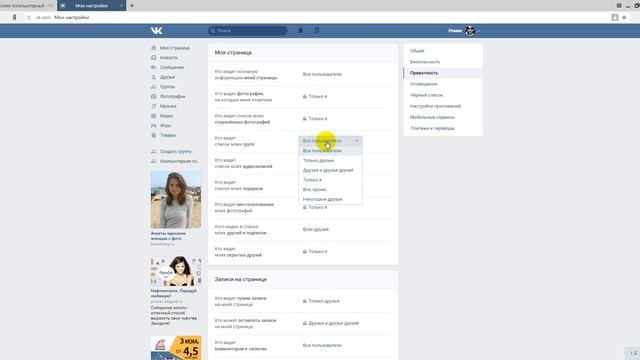Click the Товары sidebar icon

point(154,135)
